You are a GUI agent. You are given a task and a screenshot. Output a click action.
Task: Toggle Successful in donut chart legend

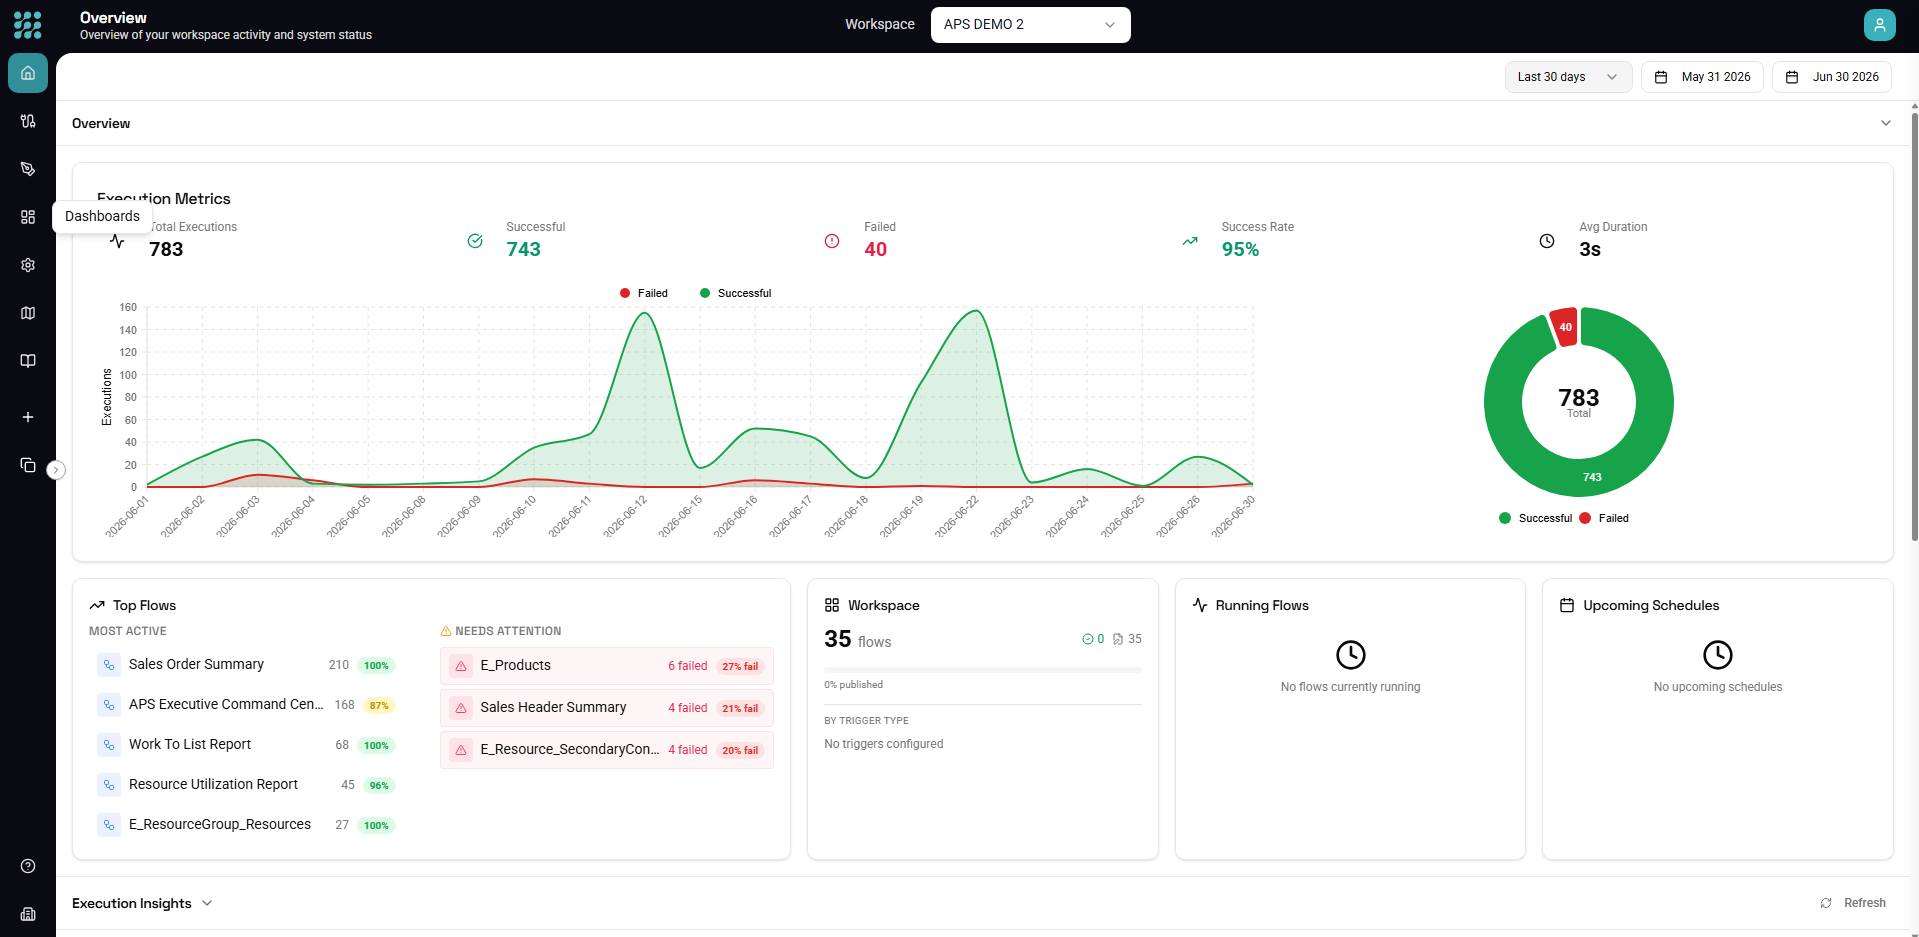[1536, 518]
